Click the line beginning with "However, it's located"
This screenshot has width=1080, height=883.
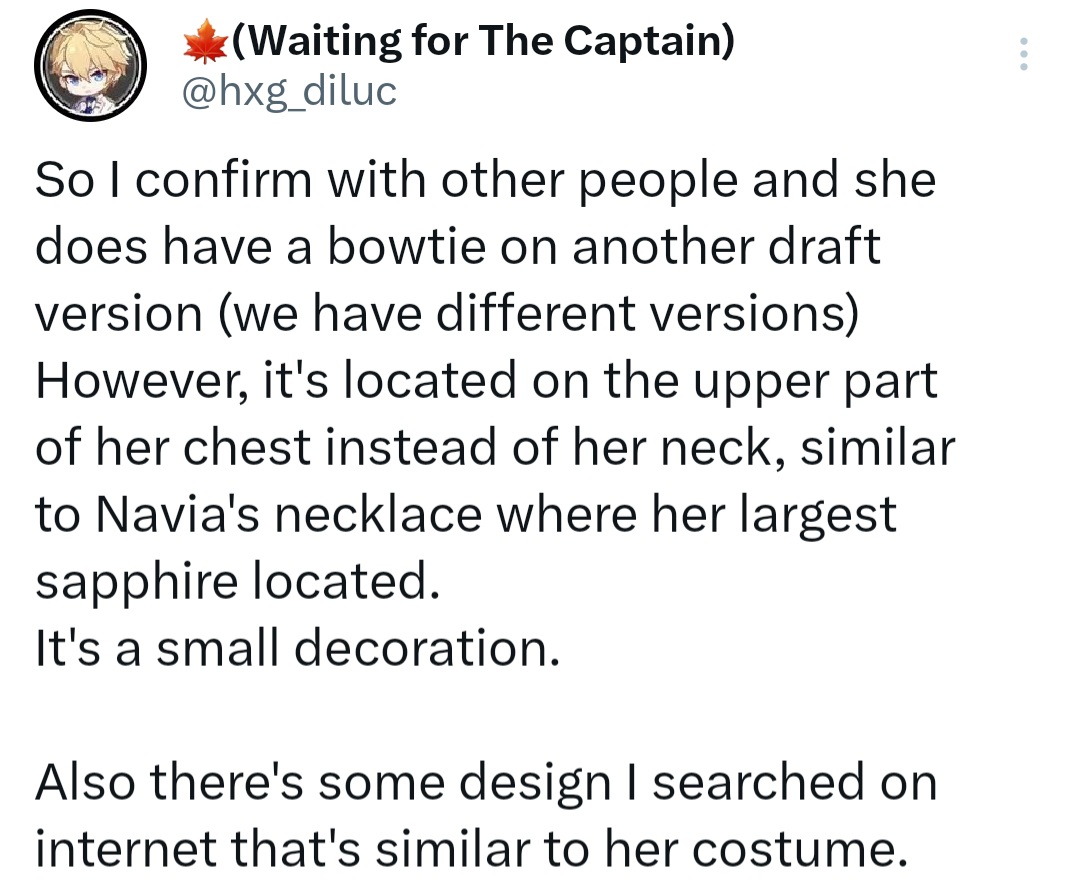point(486,381)
